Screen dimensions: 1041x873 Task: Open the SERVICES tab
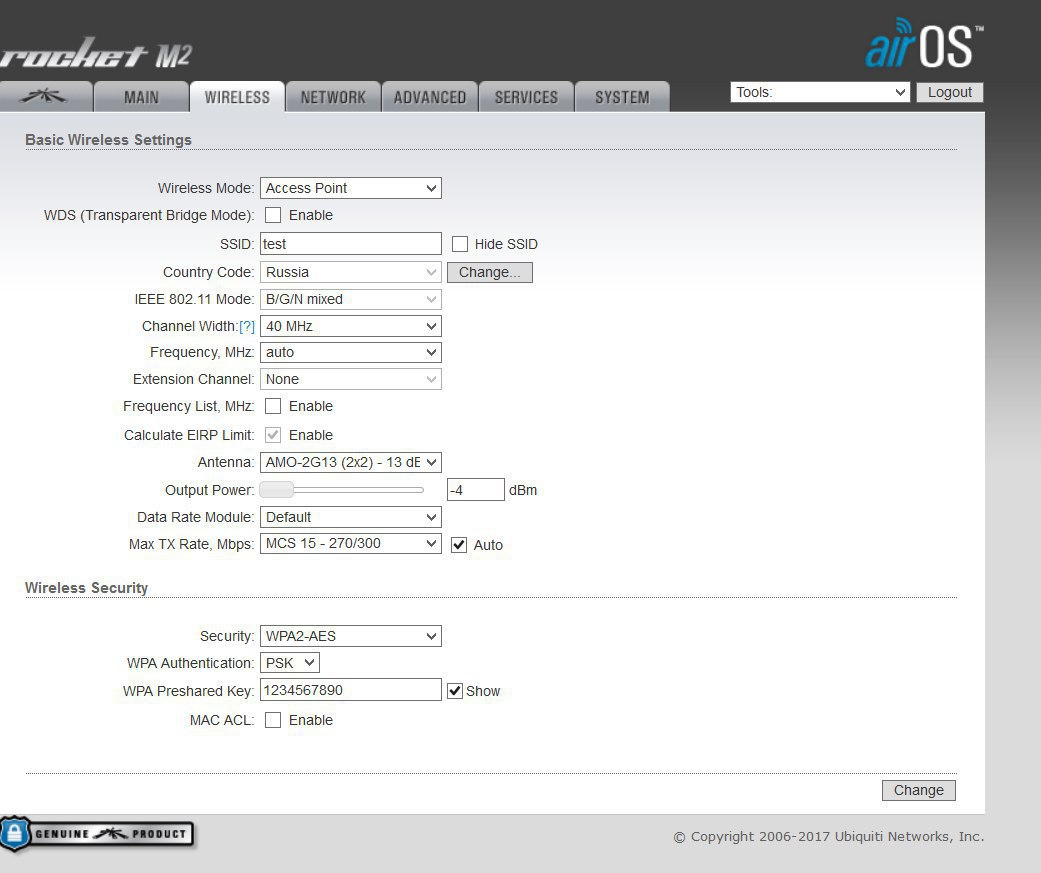[x=526, y=97]
